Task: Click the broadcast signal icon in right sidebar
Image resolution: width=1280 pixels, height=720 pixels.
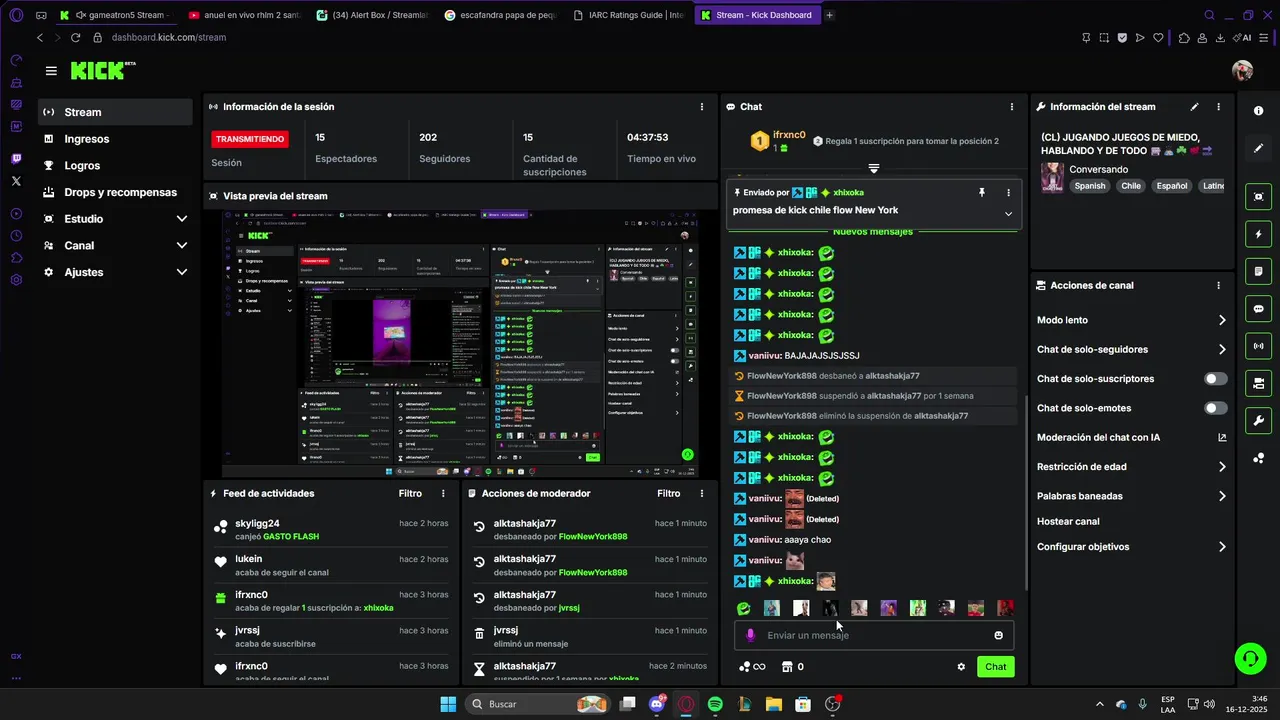Action: 1259,346
